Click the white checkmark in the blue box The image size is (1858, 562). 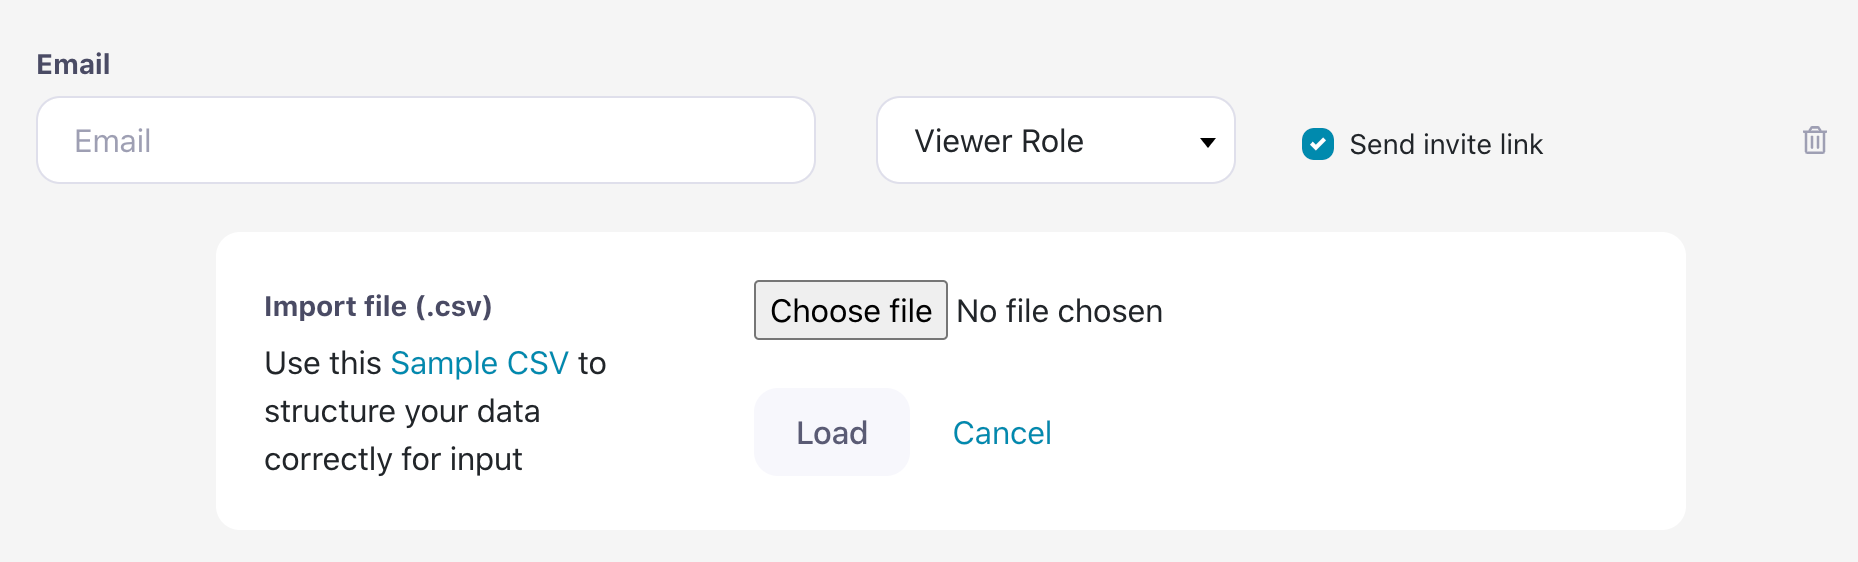tap(1318, 144)
